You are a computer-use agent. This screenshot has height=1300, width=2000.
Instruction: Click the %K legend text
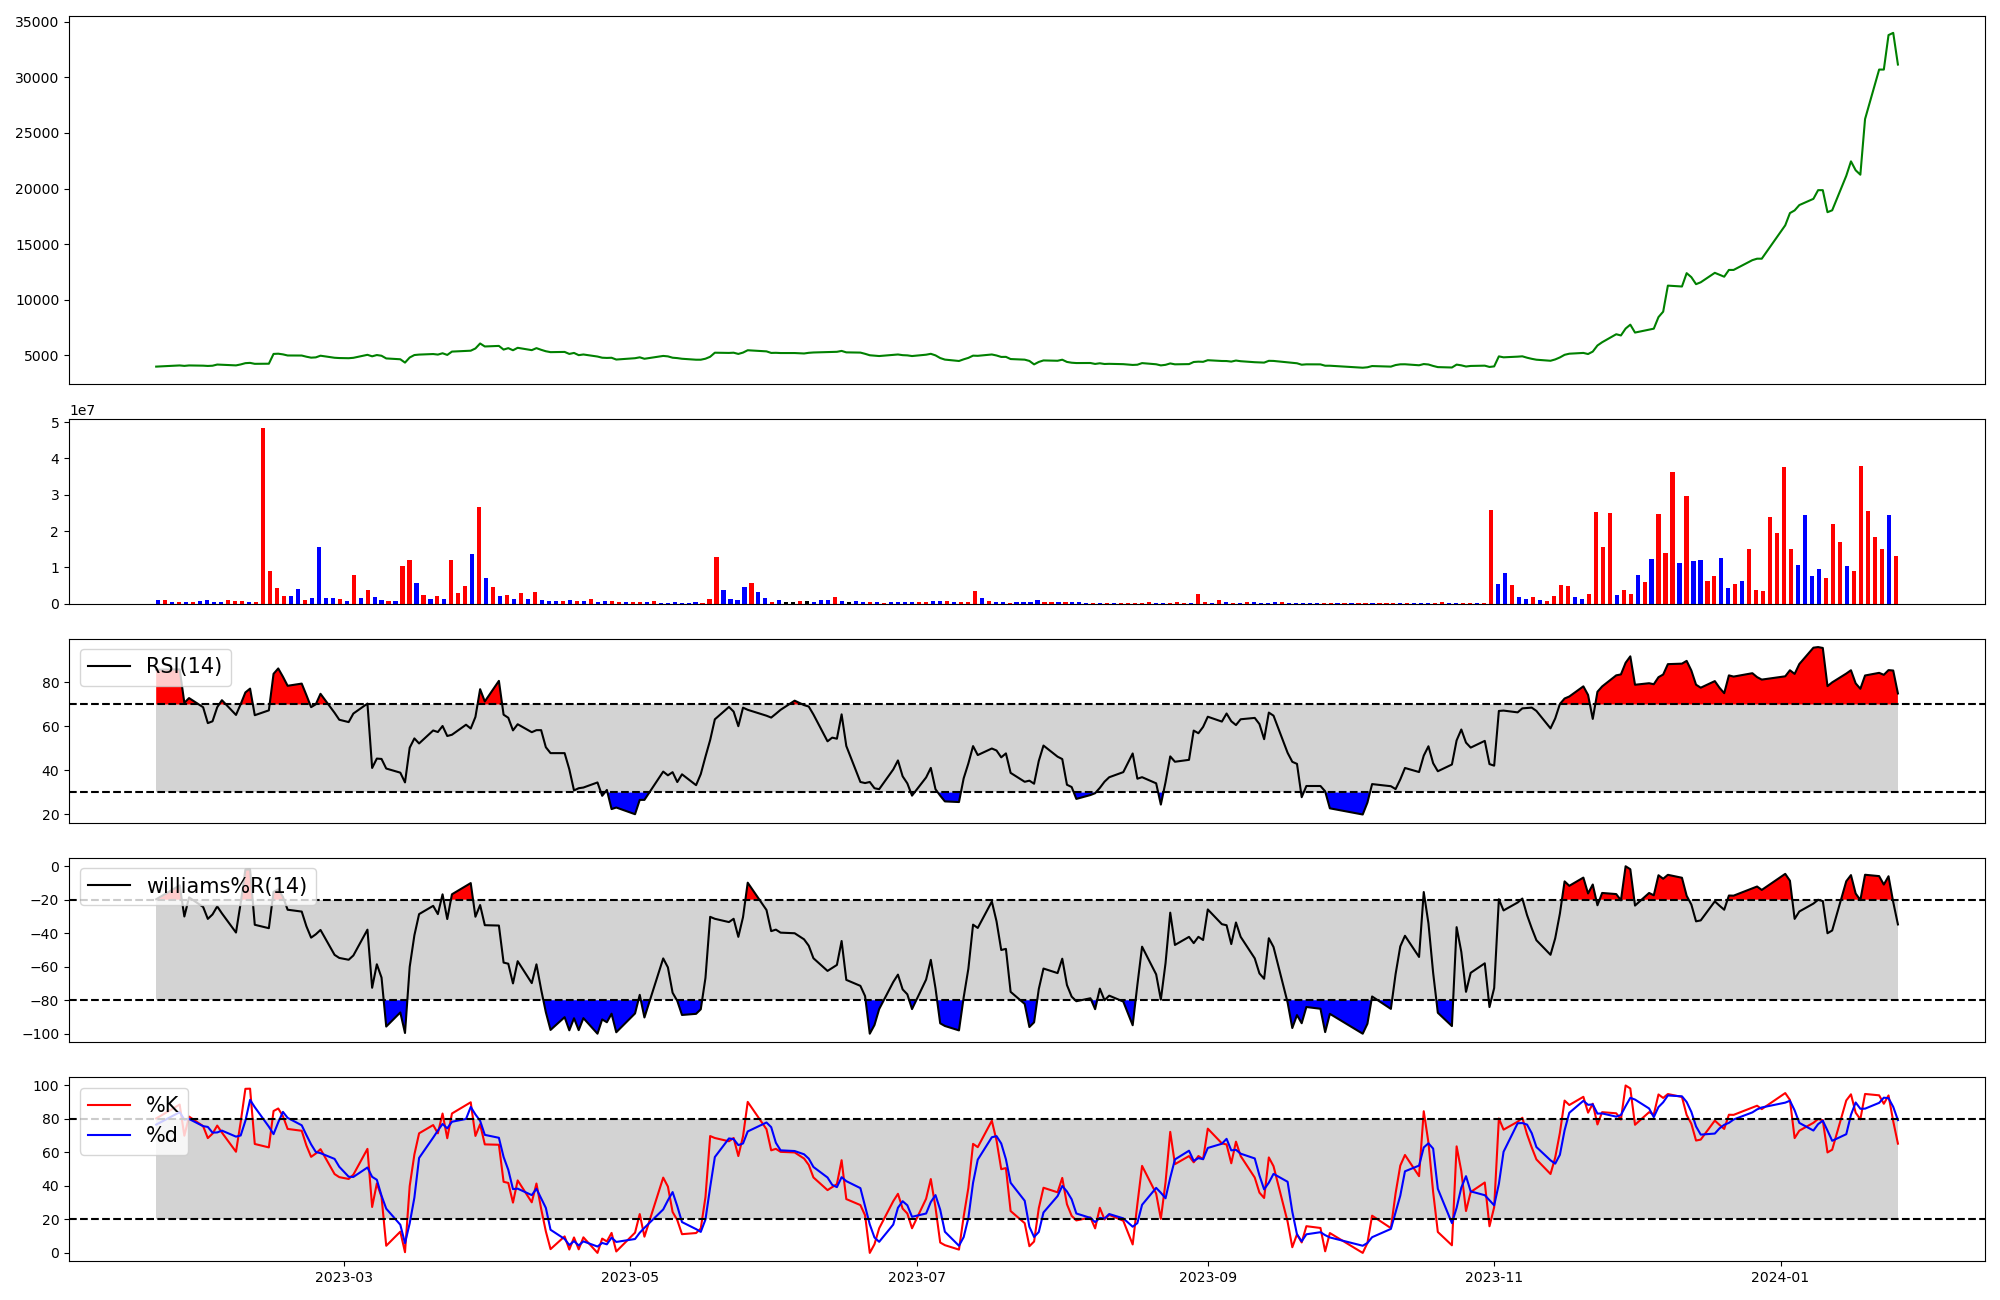[162, 1104]
